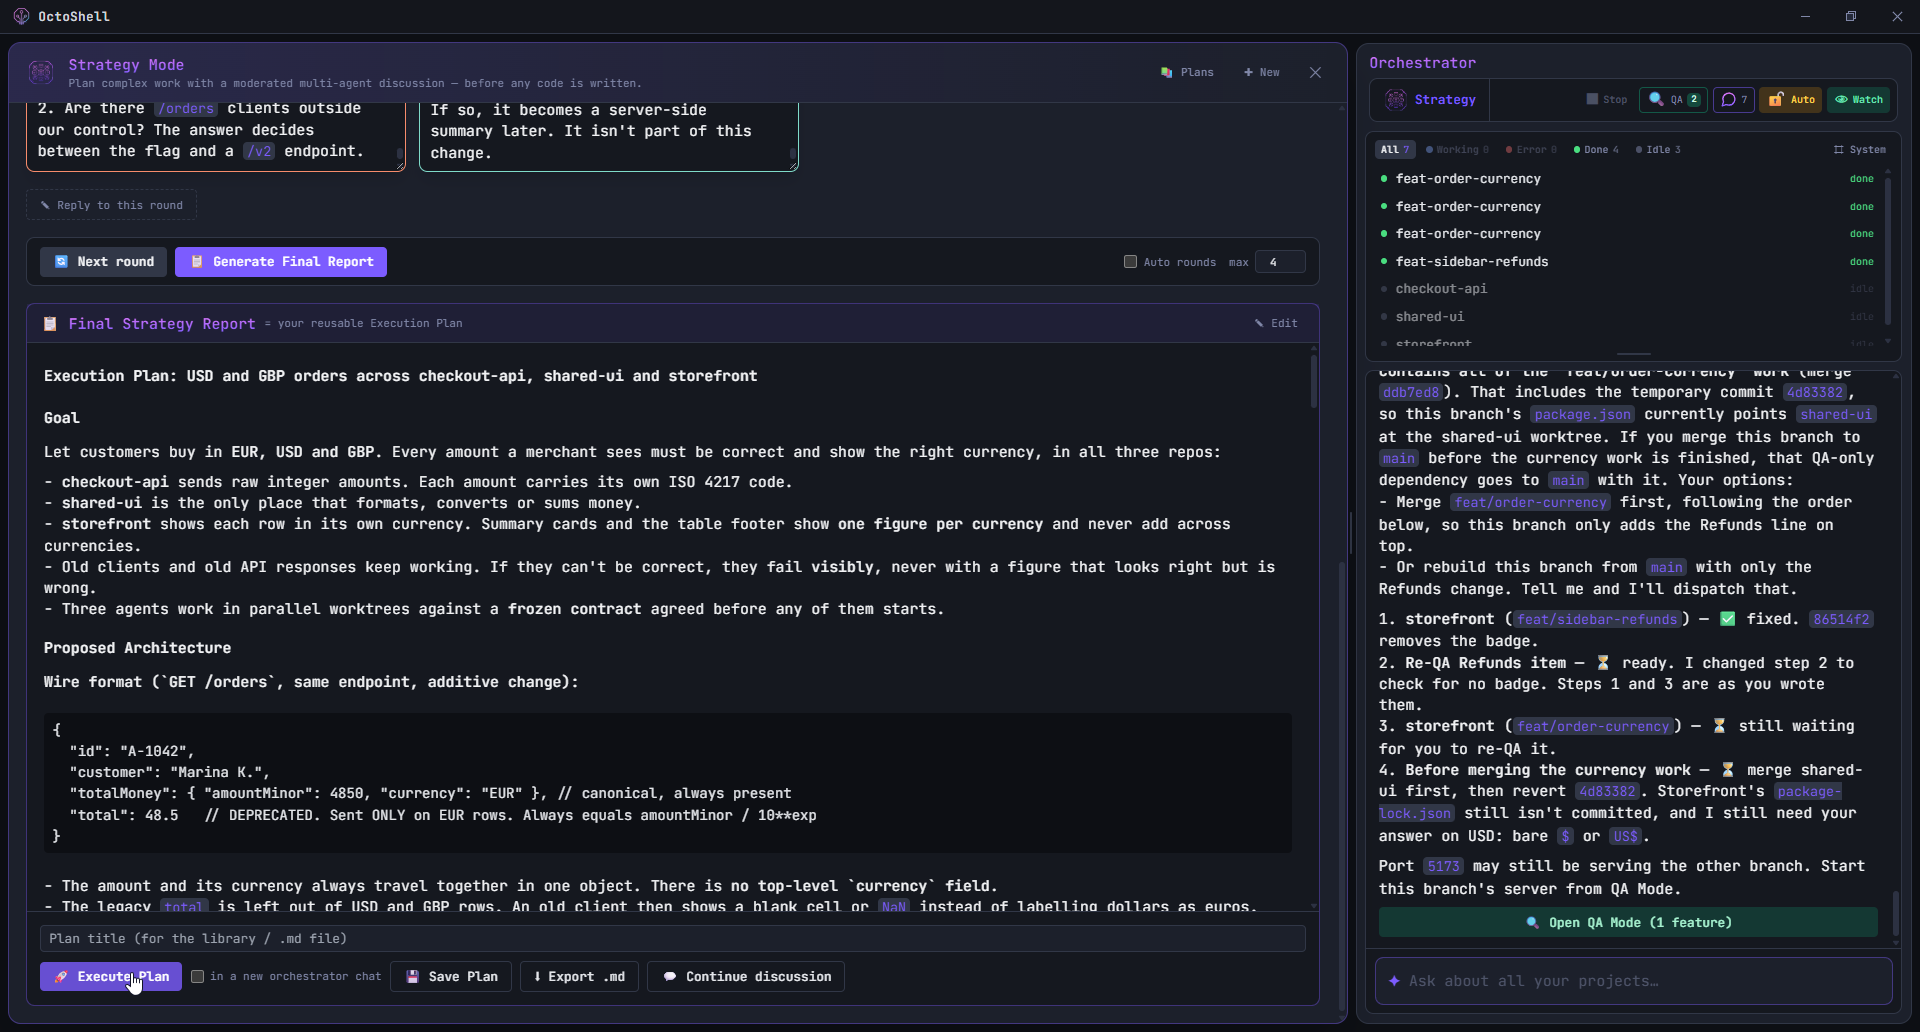Screen dimensions: 1920x1032
Task: Click the panel divider handle below agent list
Action: [1634, 354]
